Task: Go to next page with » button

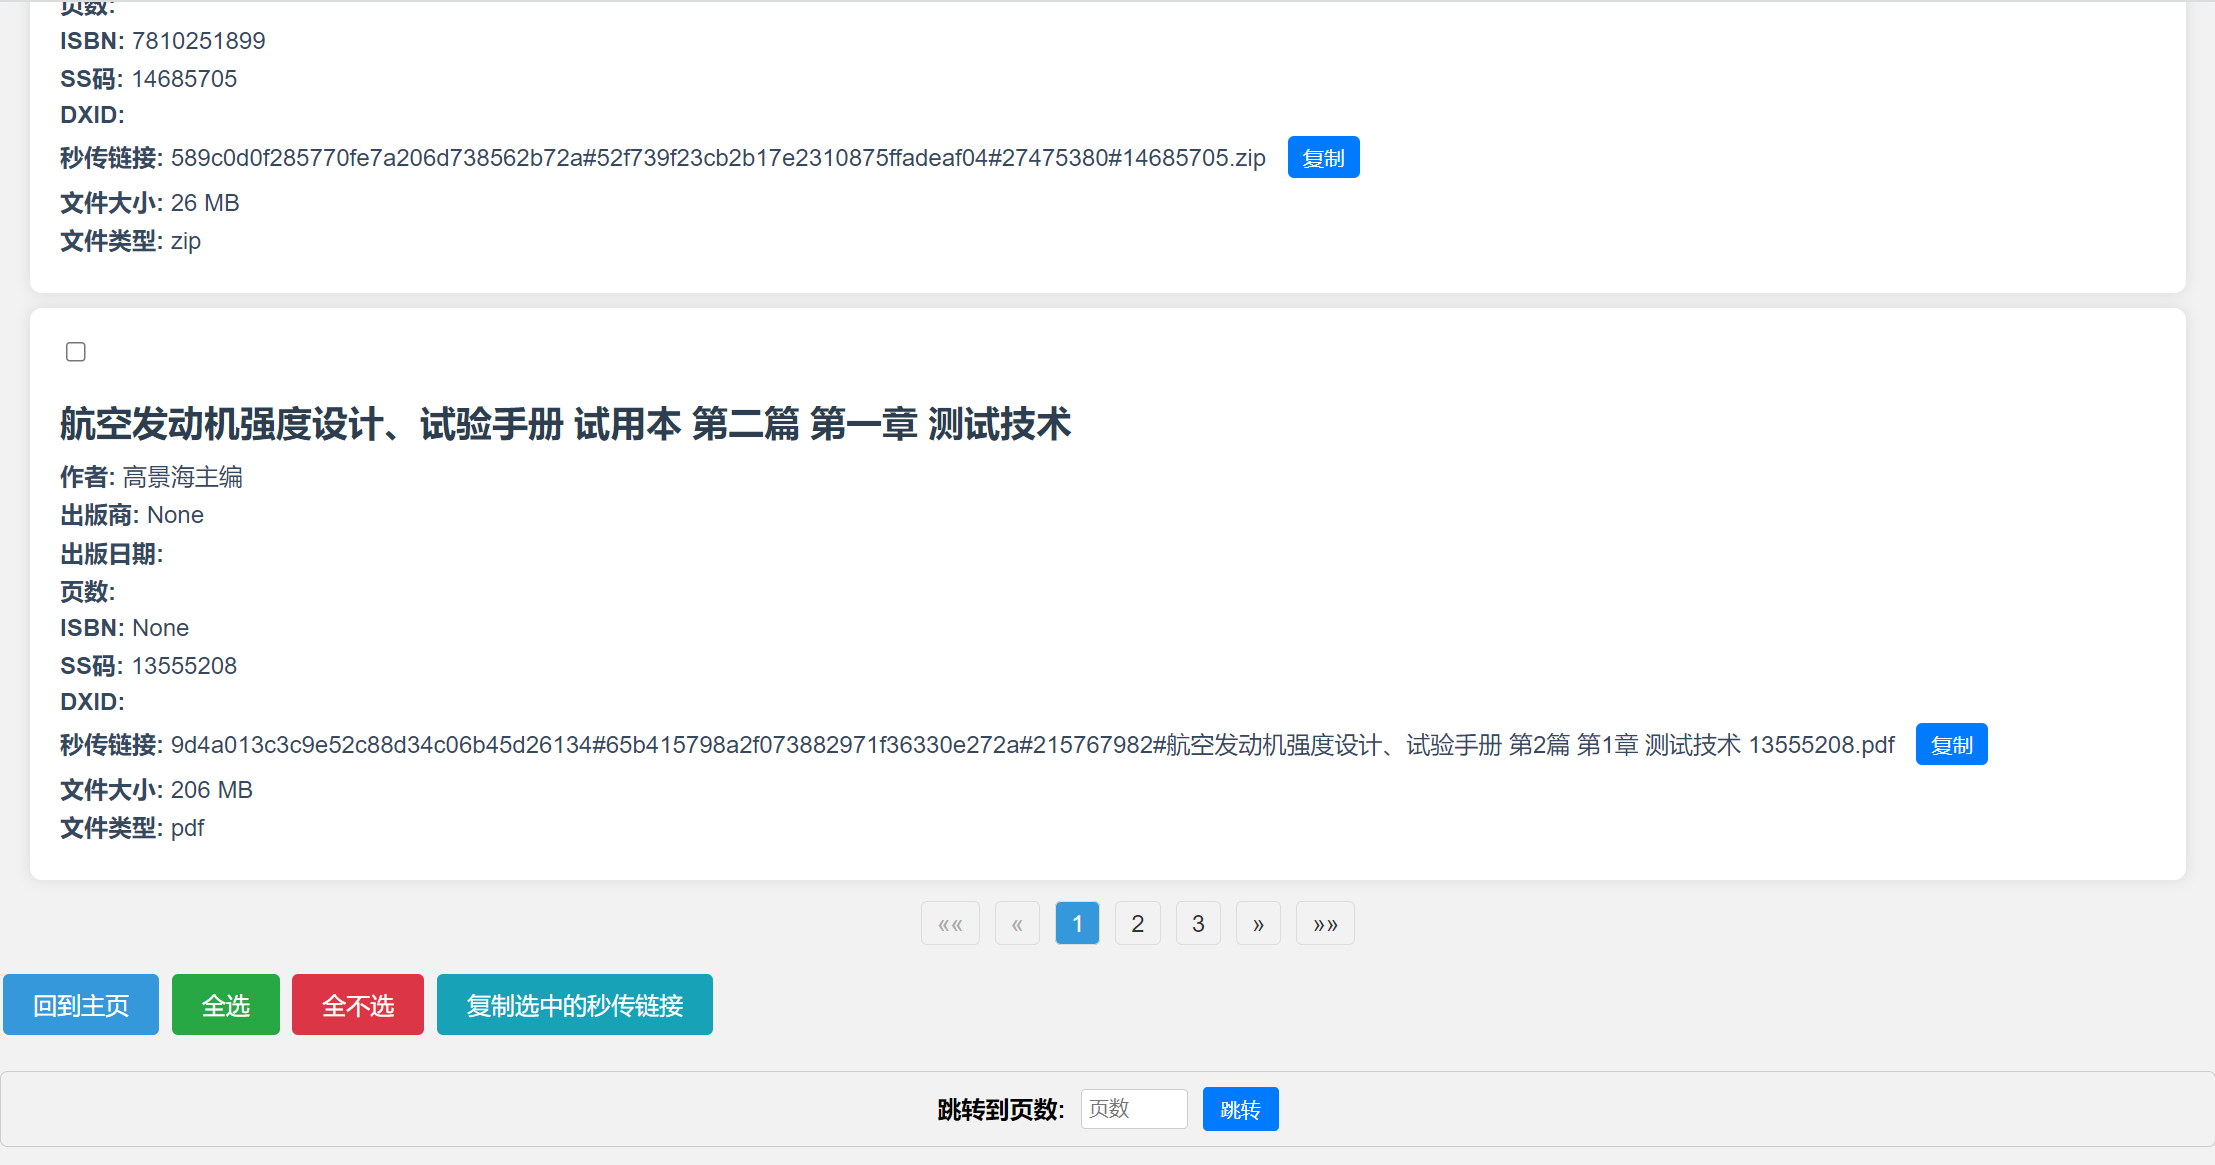Action: click(1258, 924)
